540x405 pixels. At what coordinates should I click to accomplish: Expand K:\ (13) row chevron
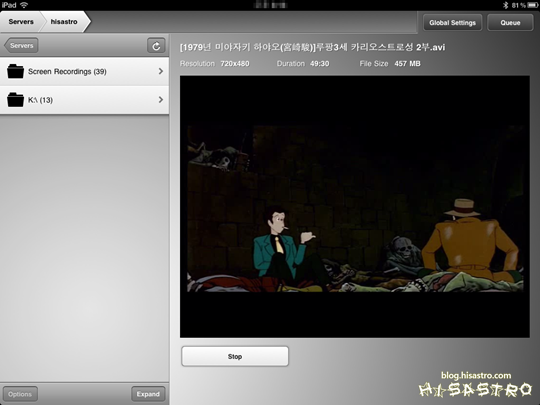(x=160, y=100)
